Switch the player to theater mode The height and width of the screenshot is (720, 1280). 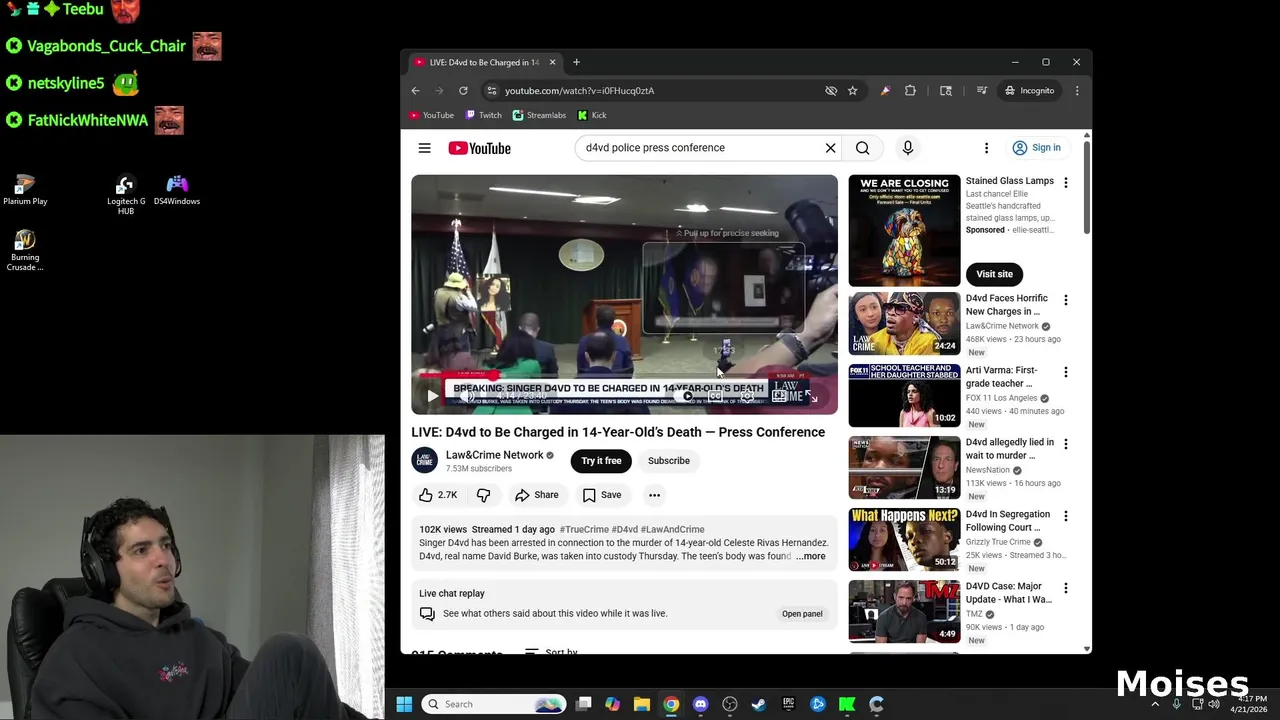779,396
